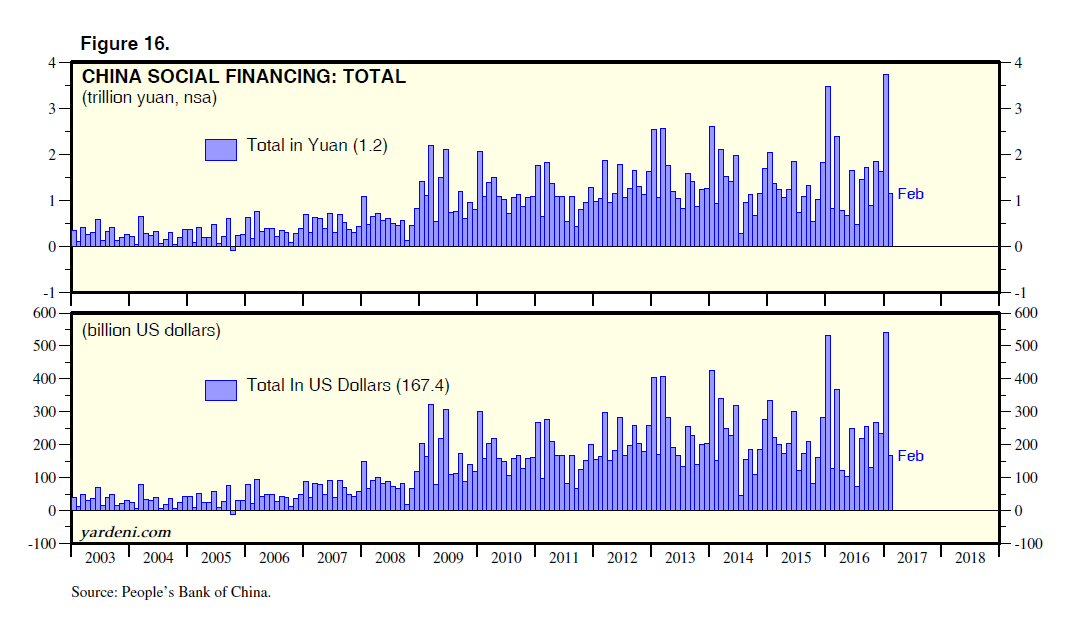Click the Total in Yuan legend swatch
The width and height of the screenshot is (1084, 618).
click(220, 148)
